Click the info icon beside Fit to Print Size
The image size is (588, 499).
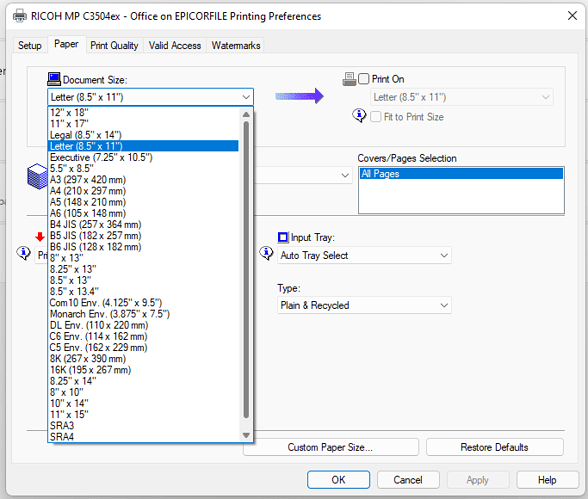(359, 115)
